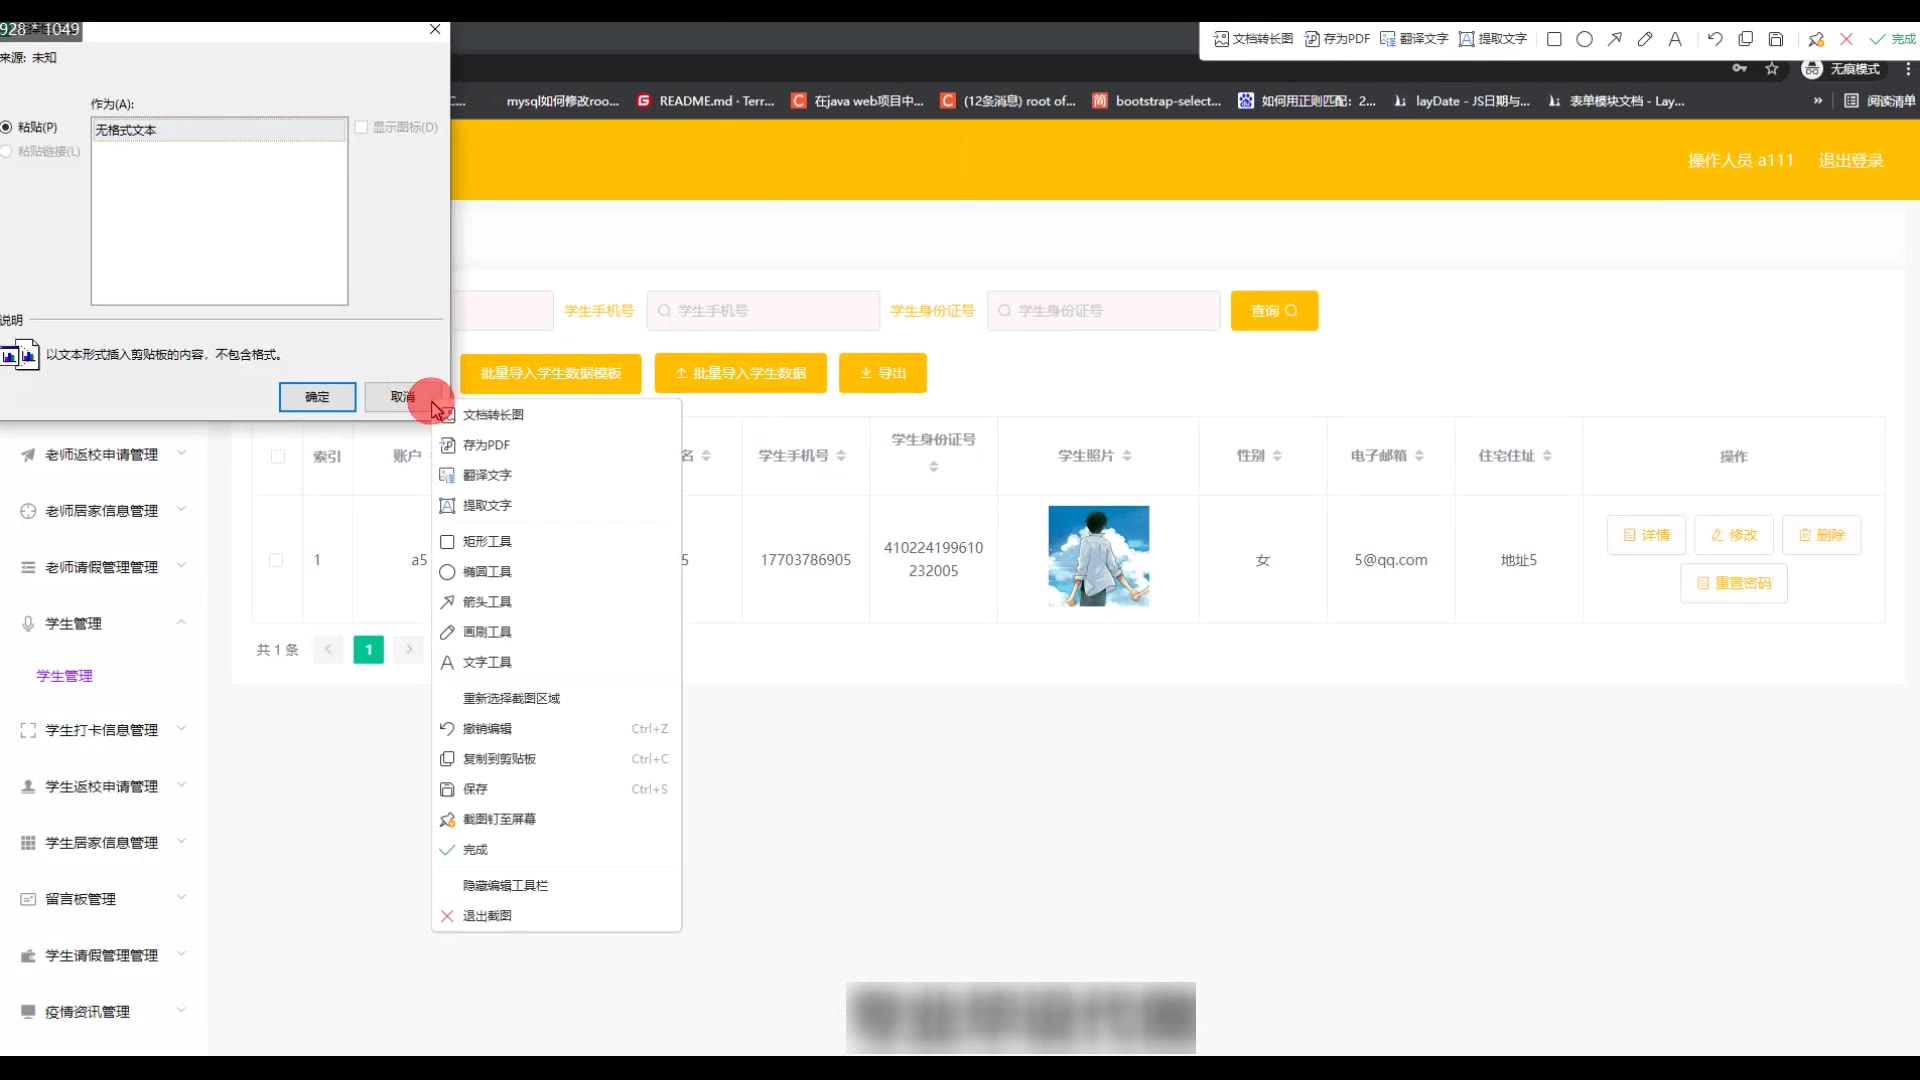Tick the student row checkbox
Screen dimensions: 1920x1080
point(276,560)
